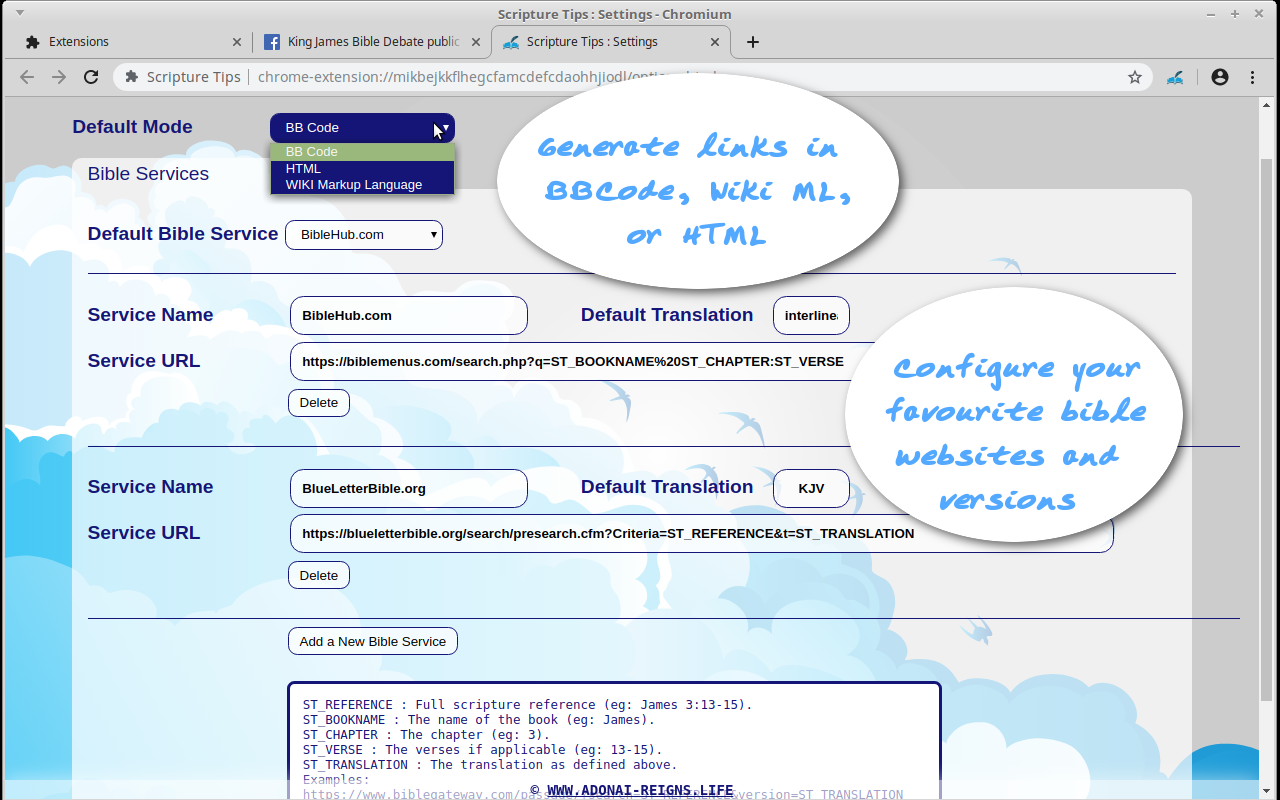Click the Bible Services section heading
The width and height of the screenshot is (1280, 800).
[x=148, y=174]
